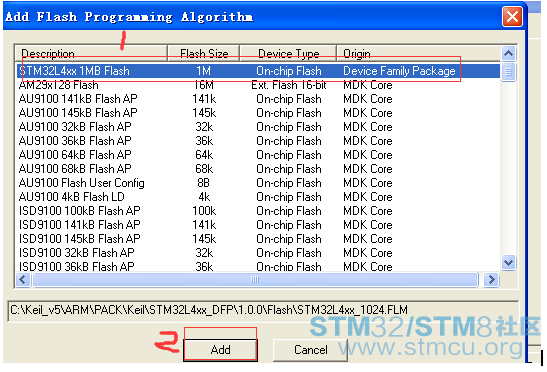Click the STM32L4xx_1024.FLM file path field

pos(263,310)
